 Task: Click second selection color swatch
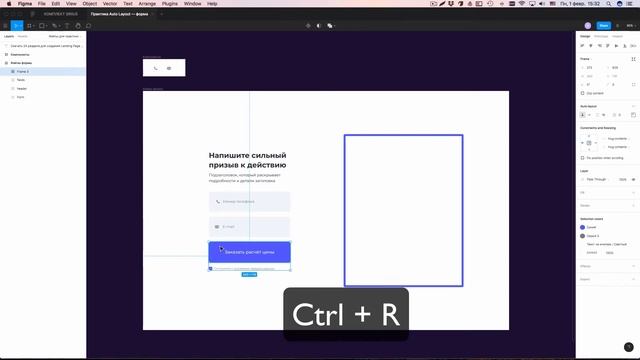pos(582,236)
